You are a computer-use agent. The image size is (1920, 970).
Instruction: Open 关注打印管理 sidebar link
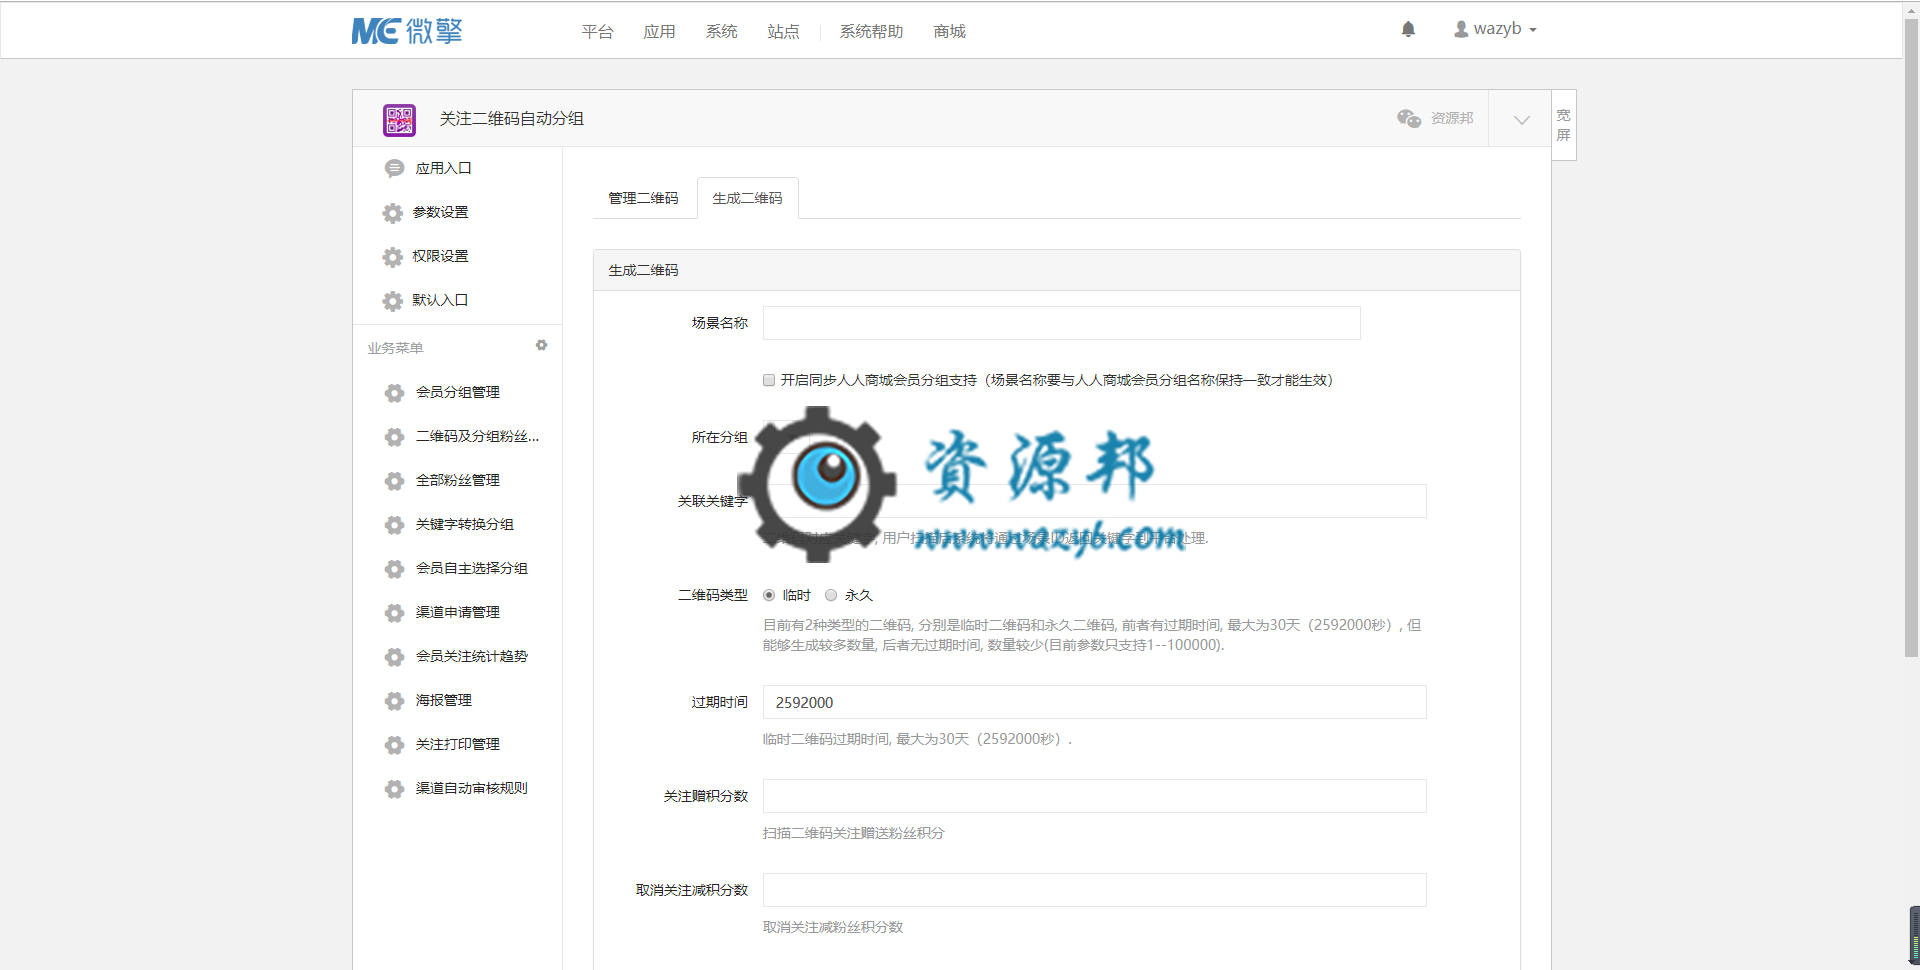click(457, 744)
